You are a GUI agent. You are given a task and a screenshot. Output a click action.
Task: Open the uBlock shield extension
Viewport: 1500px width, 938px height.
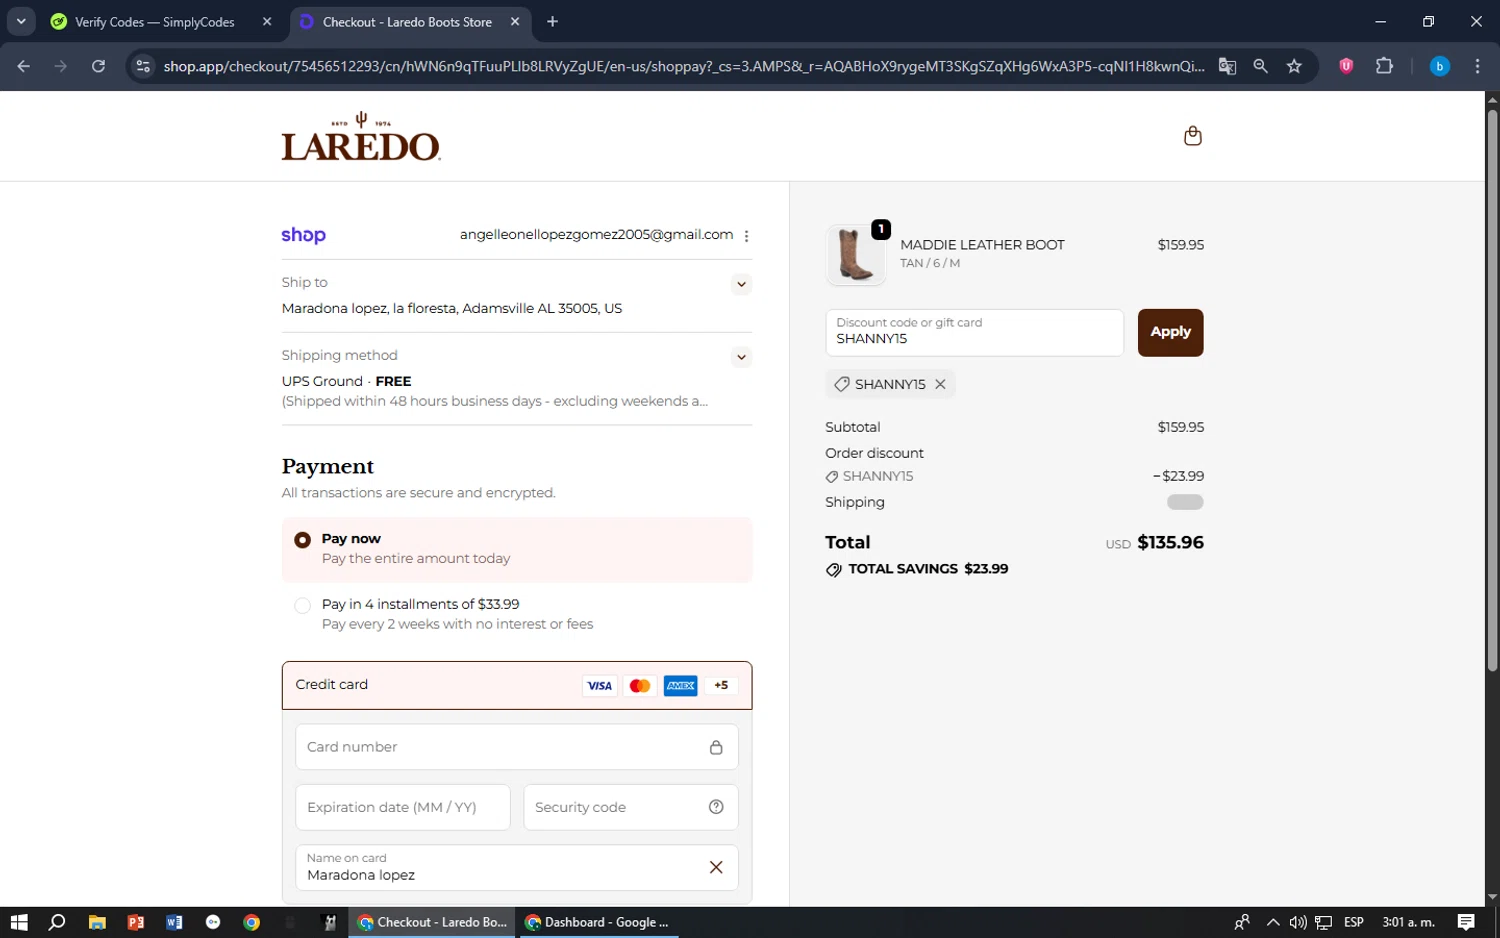[x=1346, y=66]
